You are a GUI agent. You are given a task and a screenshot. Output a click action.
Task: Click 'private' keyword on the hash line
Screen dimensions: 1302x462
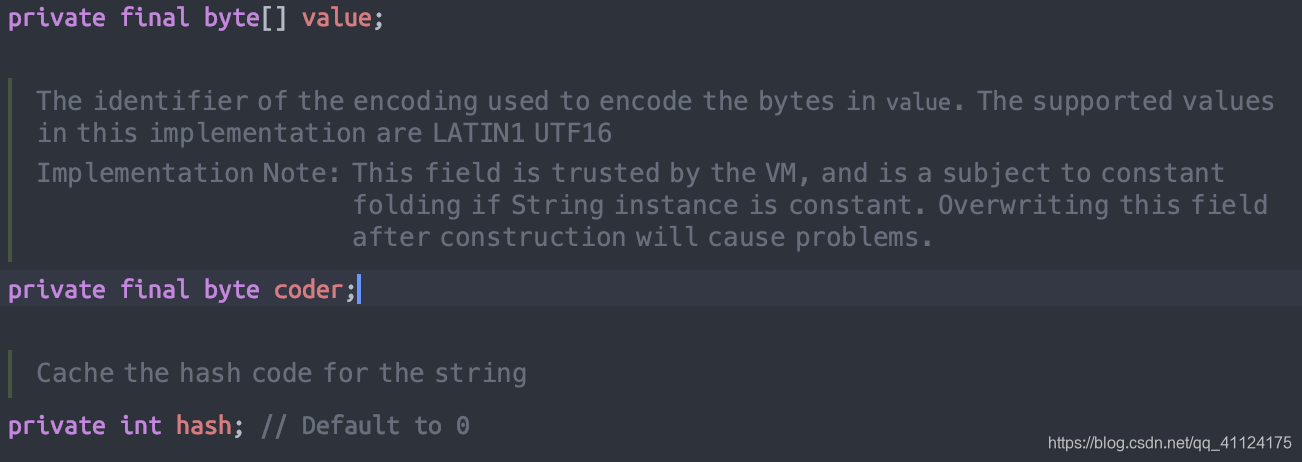click(57, 426)
